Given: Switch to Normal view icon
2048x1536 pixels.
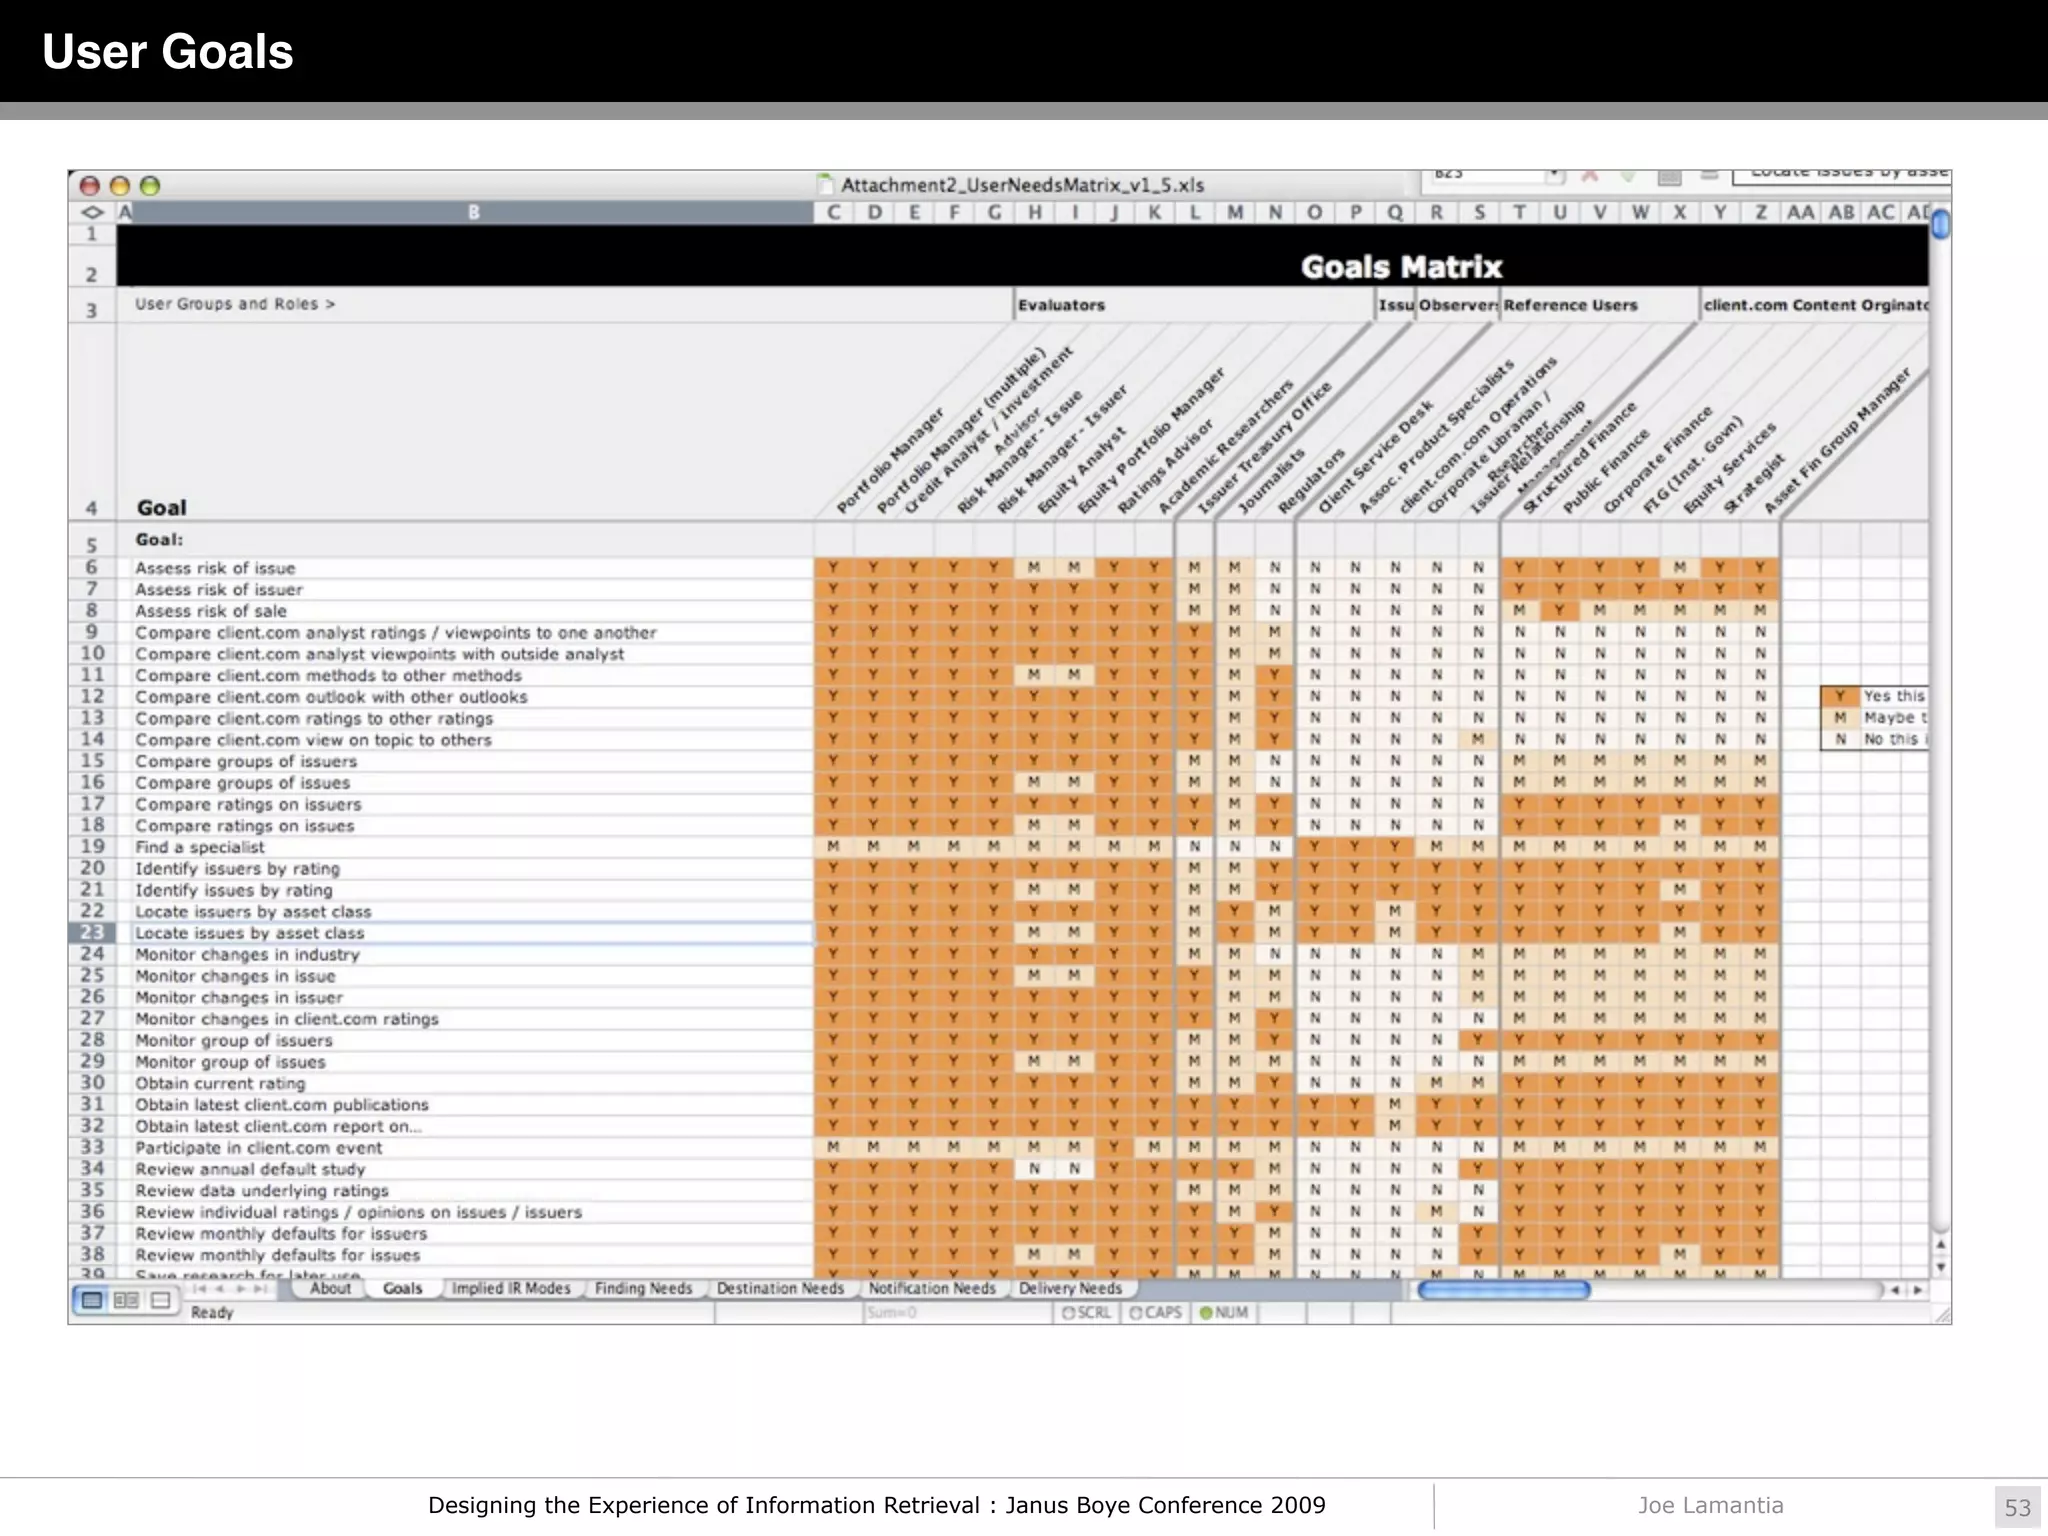Looking at the screenshot, I should pyautogui.click(x=92, y=1300).
